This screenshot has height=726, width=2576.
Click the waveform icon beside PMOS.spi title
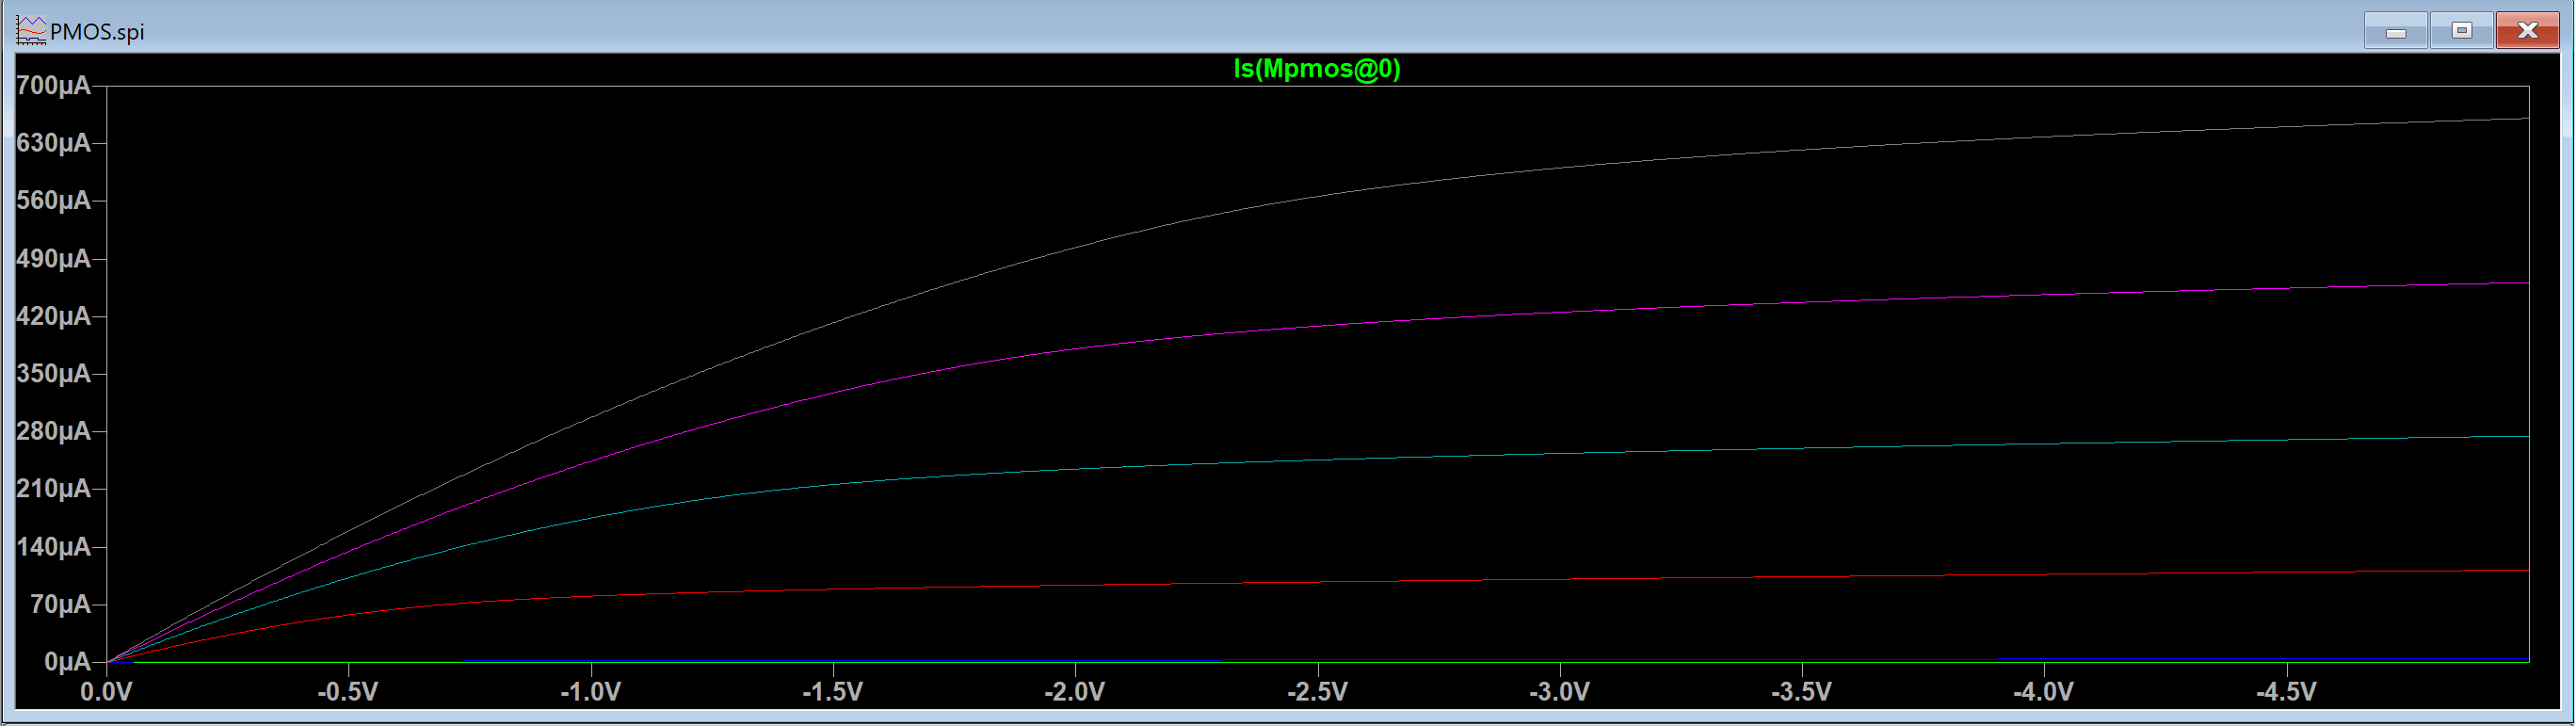(31, 31)
